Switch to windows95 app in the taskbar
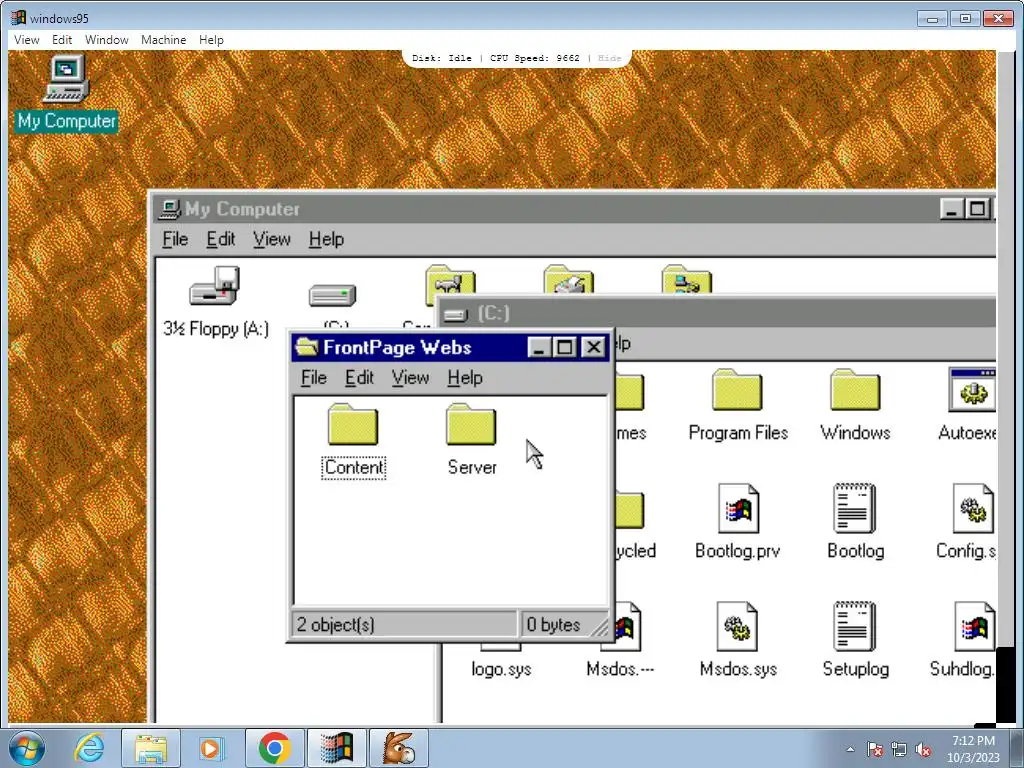This screenshot has width=1024, height=768. [x=336, y=748]
